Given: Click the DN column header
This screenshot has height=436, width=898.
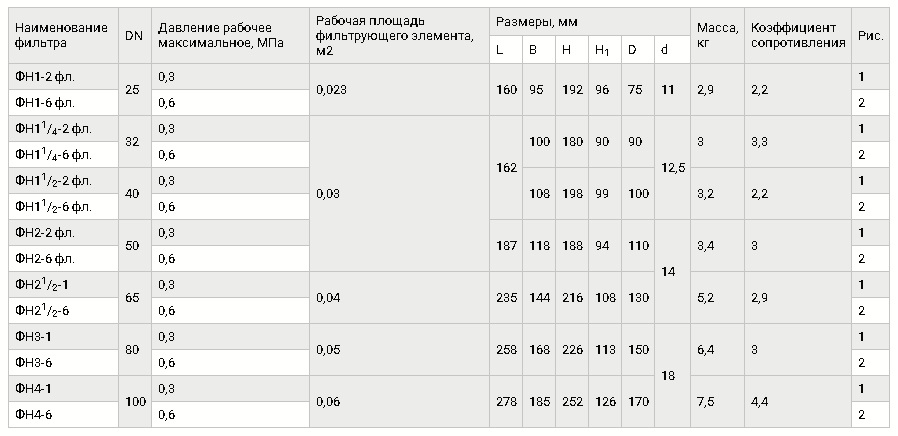Looking at the screenshot, I should [135, 36].
